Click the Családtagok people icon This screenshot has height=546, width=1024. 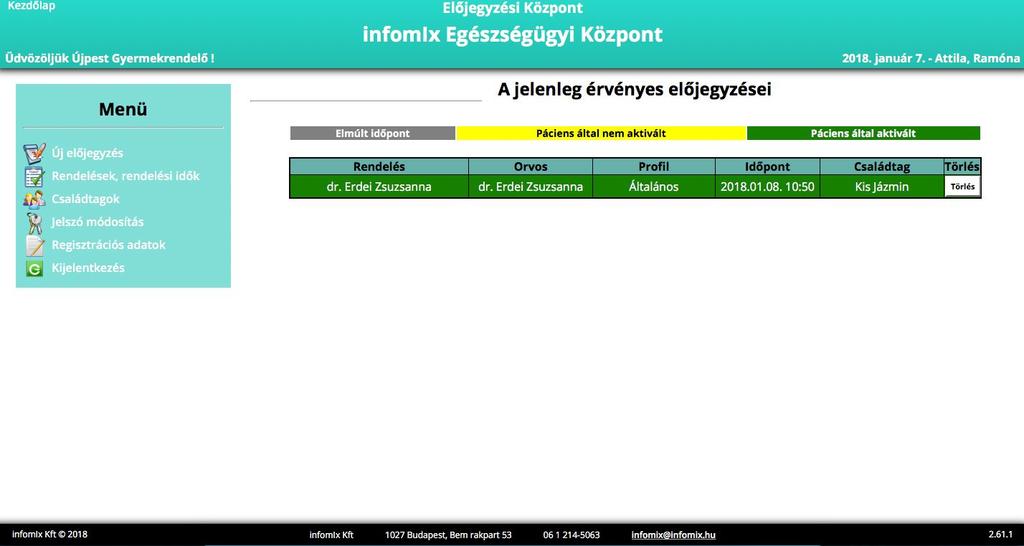coord(34,199)
